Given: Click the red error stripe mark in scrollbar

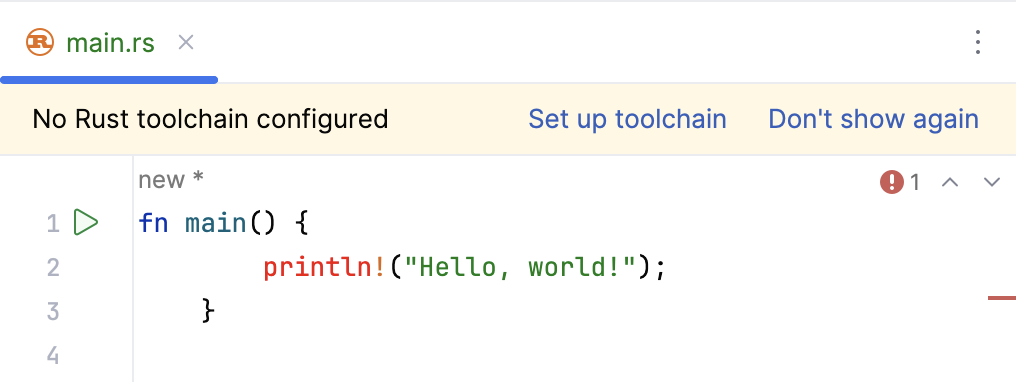Looking at the screenshot, I should pyautogui.click(x=1002, y=298).
